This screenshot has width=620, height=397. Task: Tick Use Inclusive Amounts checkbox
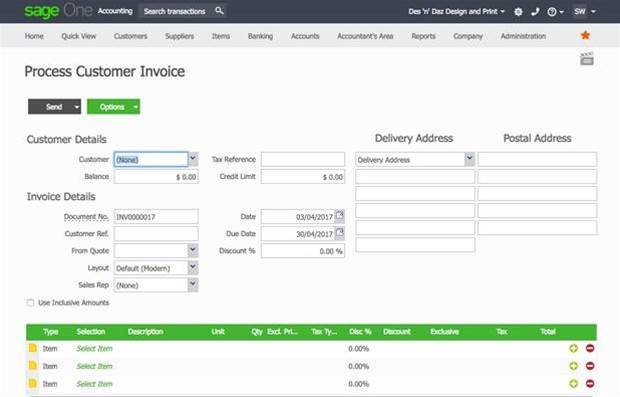[x=30, y=303]
